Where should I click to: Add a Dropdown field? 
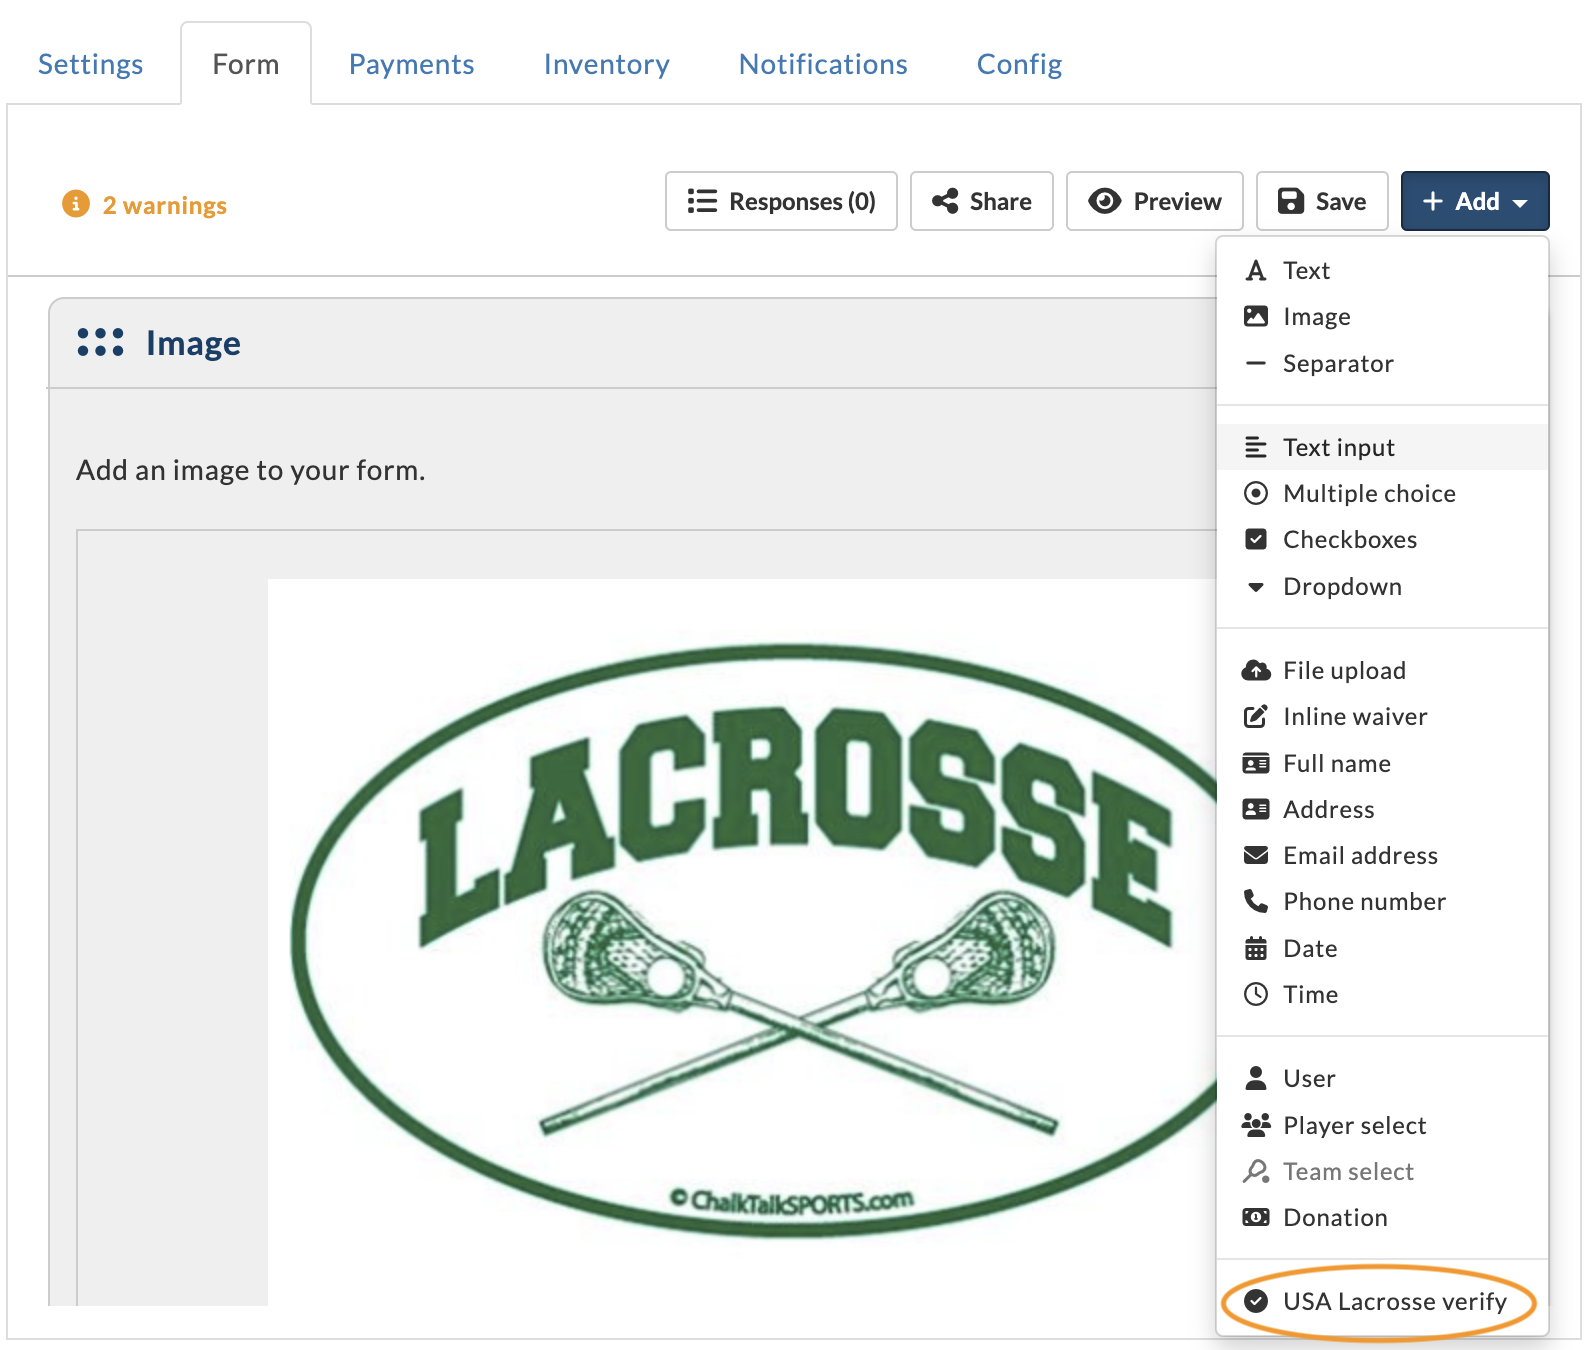(1382, 586)
